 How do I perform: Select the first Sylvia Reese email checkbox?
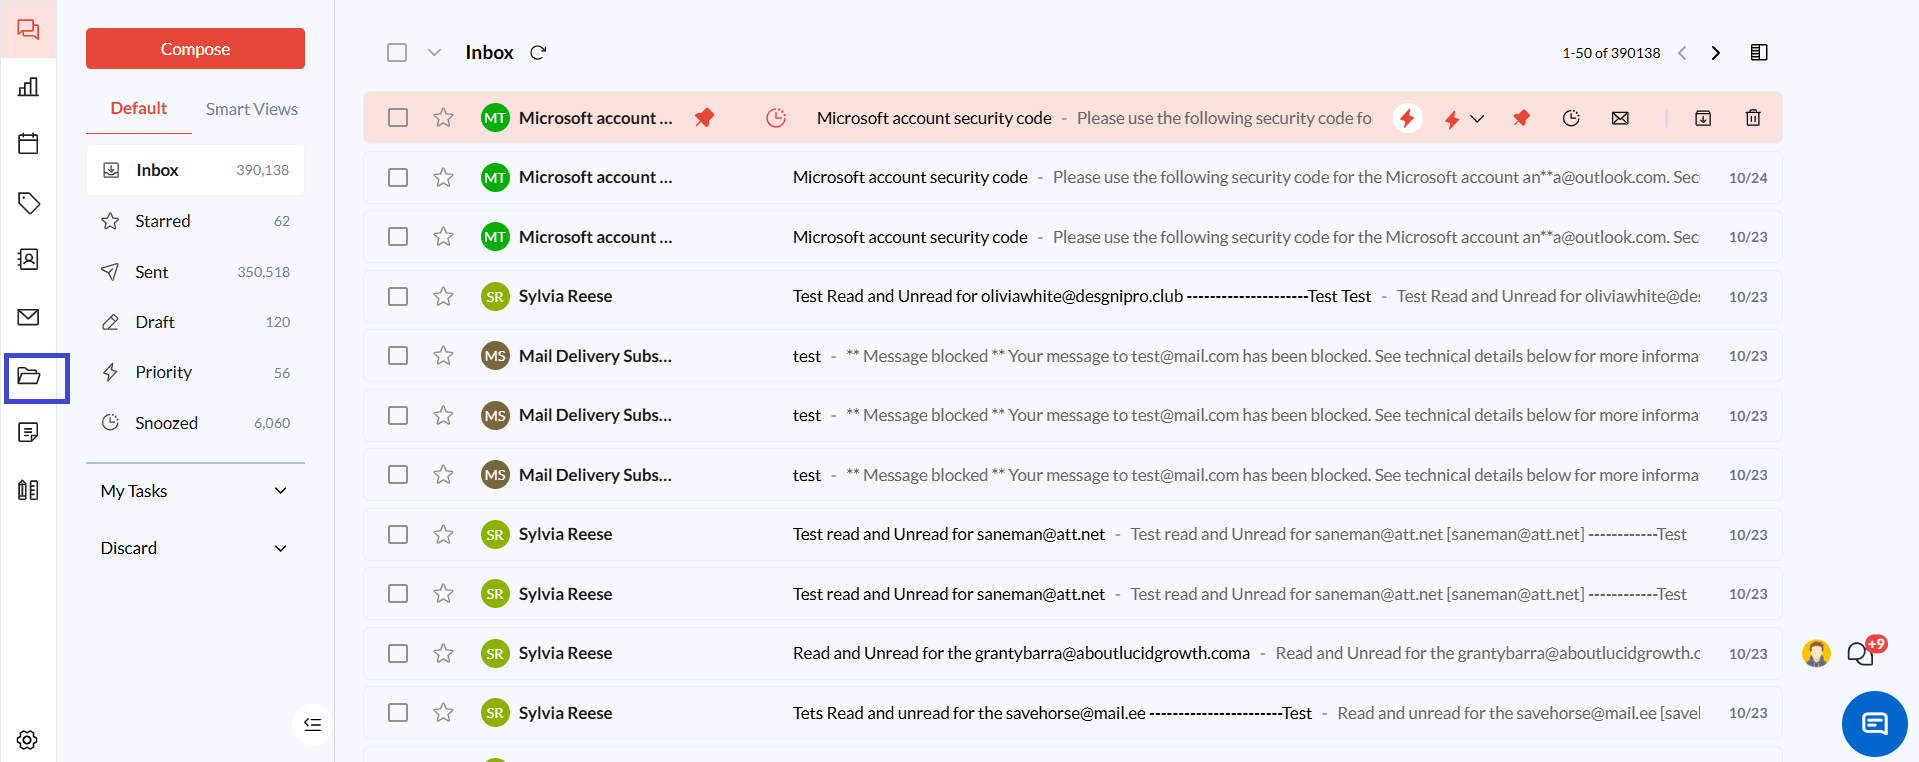click(398, 297)
